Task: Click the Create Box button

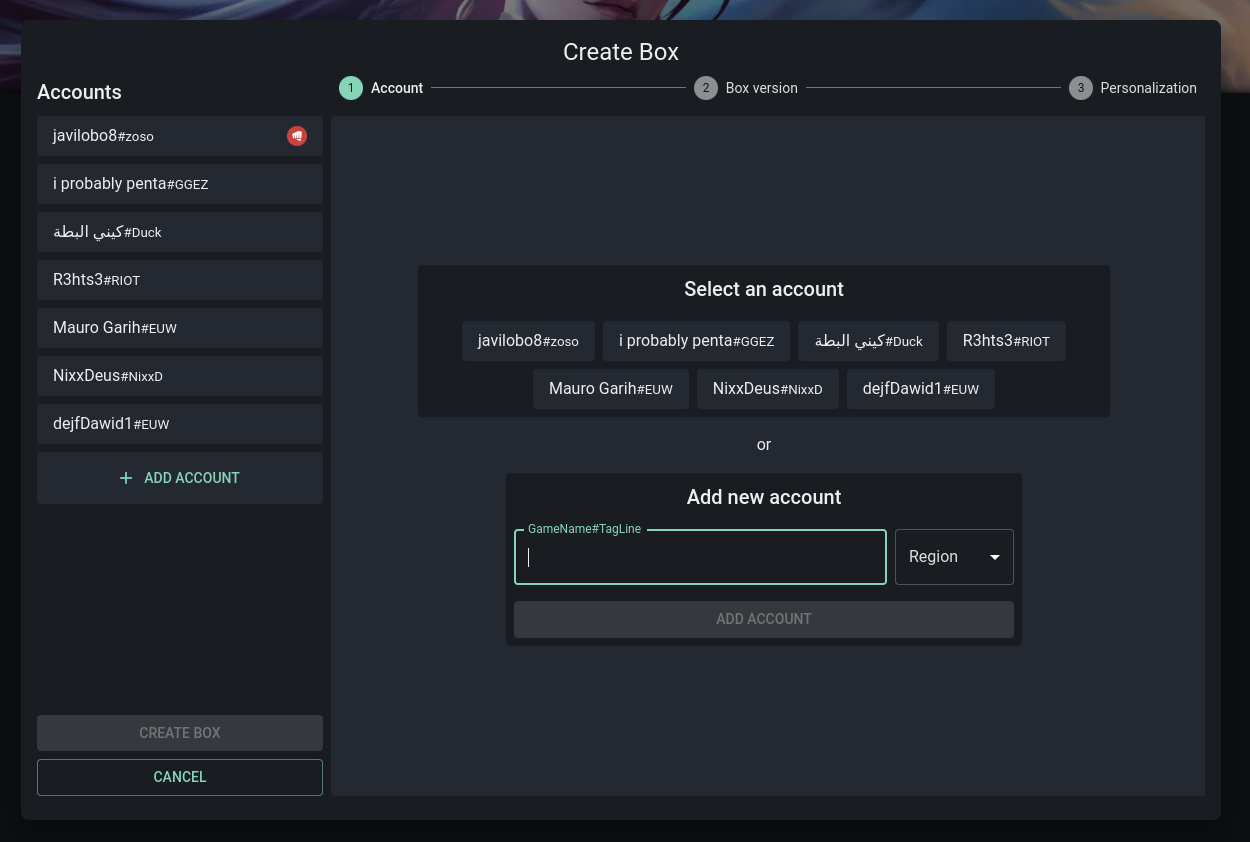Action: click(180, 733)
